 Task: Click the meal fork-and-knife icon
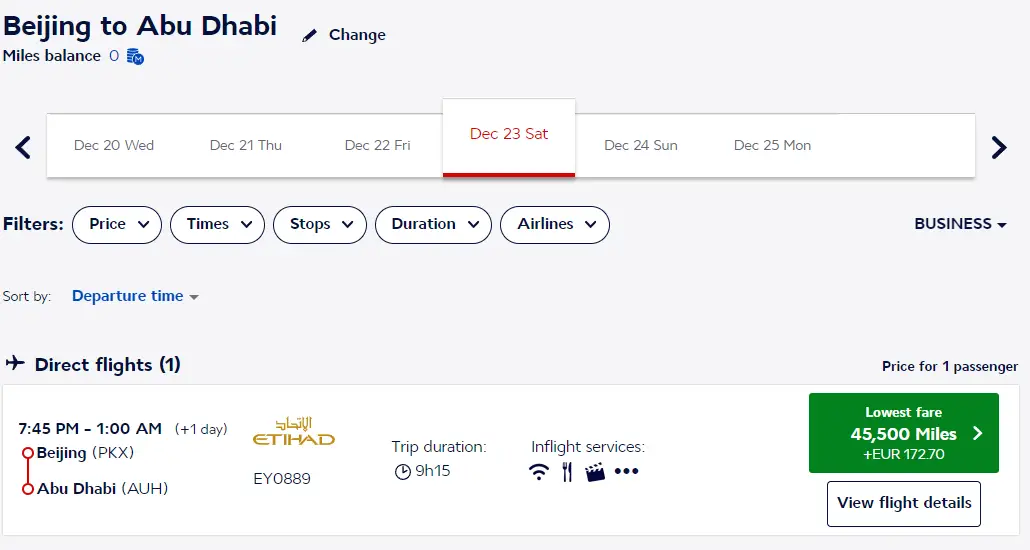[x=567, y=472]
